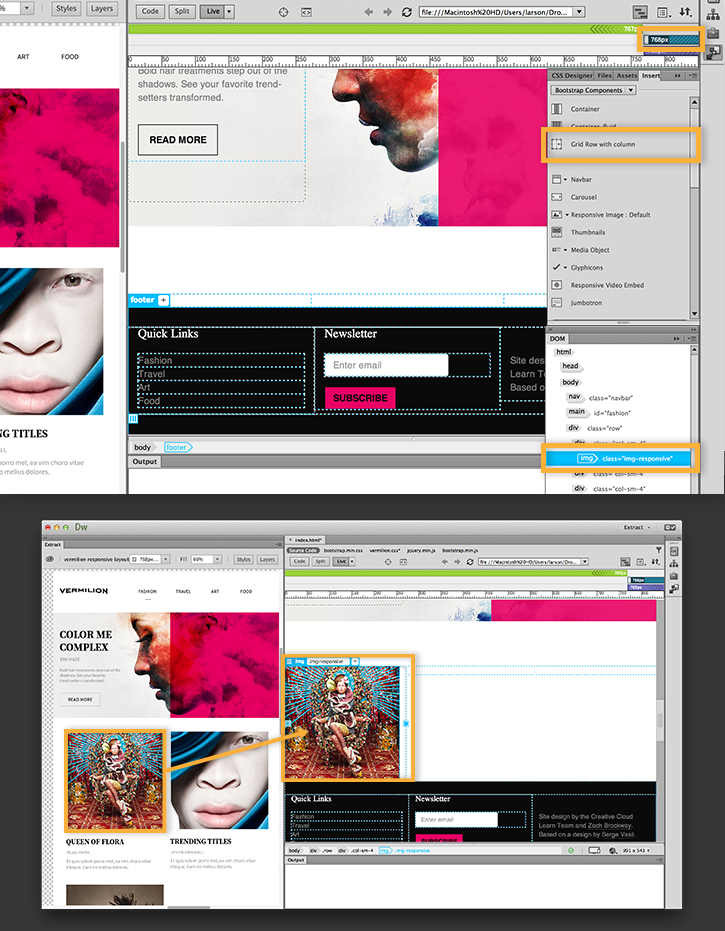
Task: Click filter icon in lower window file bar
Action: click(658, 550)
